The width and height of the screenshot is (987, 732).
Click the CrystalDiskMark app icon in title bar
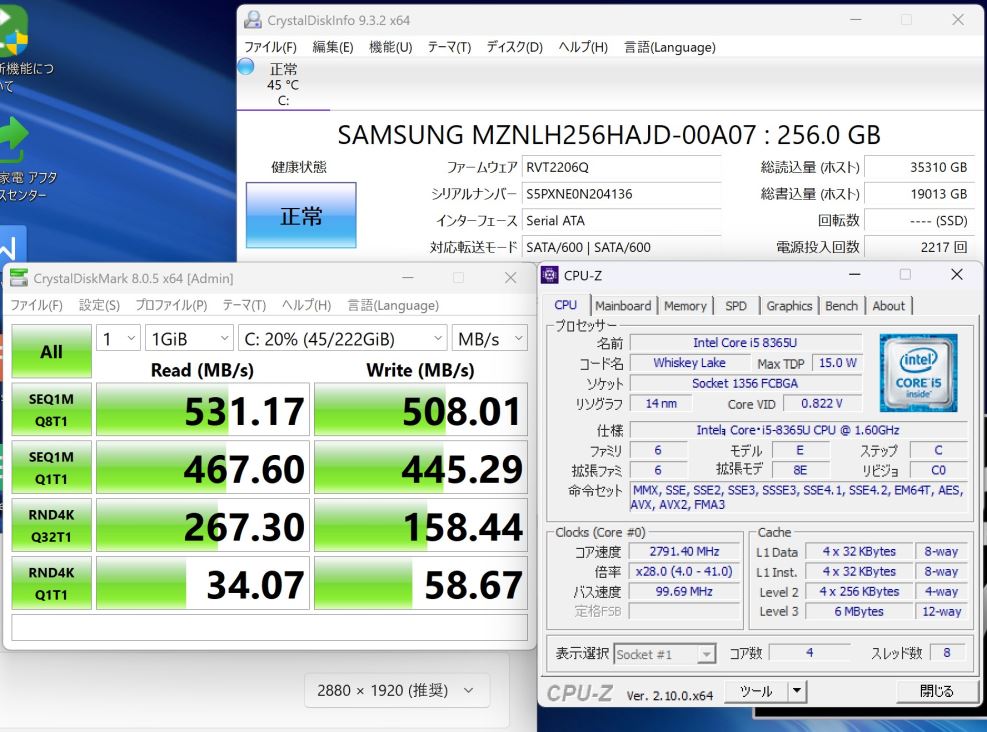click(x=20, y=278)
